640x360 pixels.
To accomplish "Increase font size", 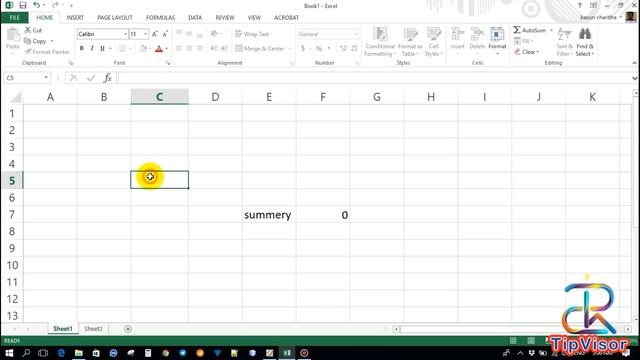I will [x=155, y=34].
